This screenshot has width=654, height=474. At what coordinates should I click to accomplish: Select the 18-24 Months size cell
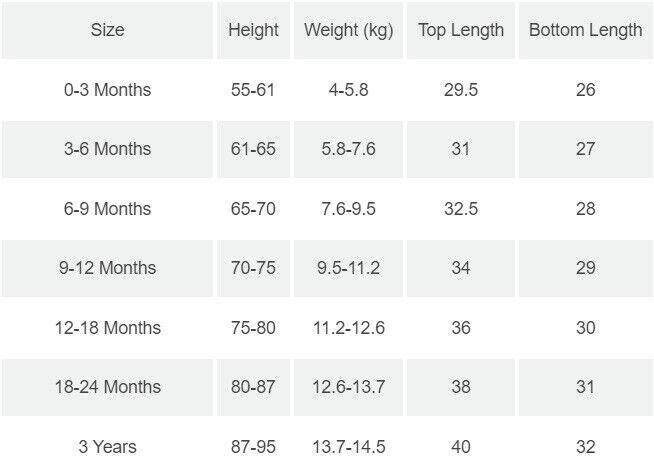click(107, 387)
